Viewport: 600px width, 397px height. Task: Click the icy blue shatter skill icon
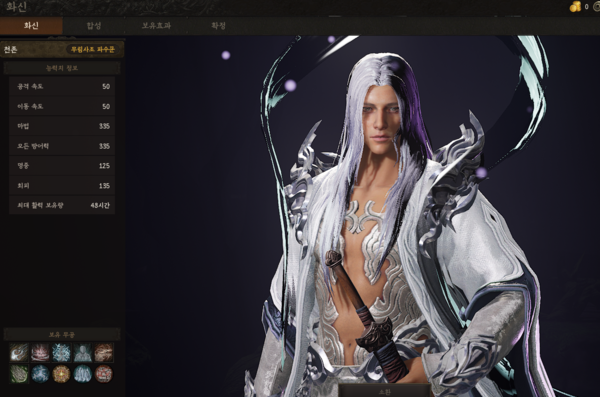pos(61,352)
